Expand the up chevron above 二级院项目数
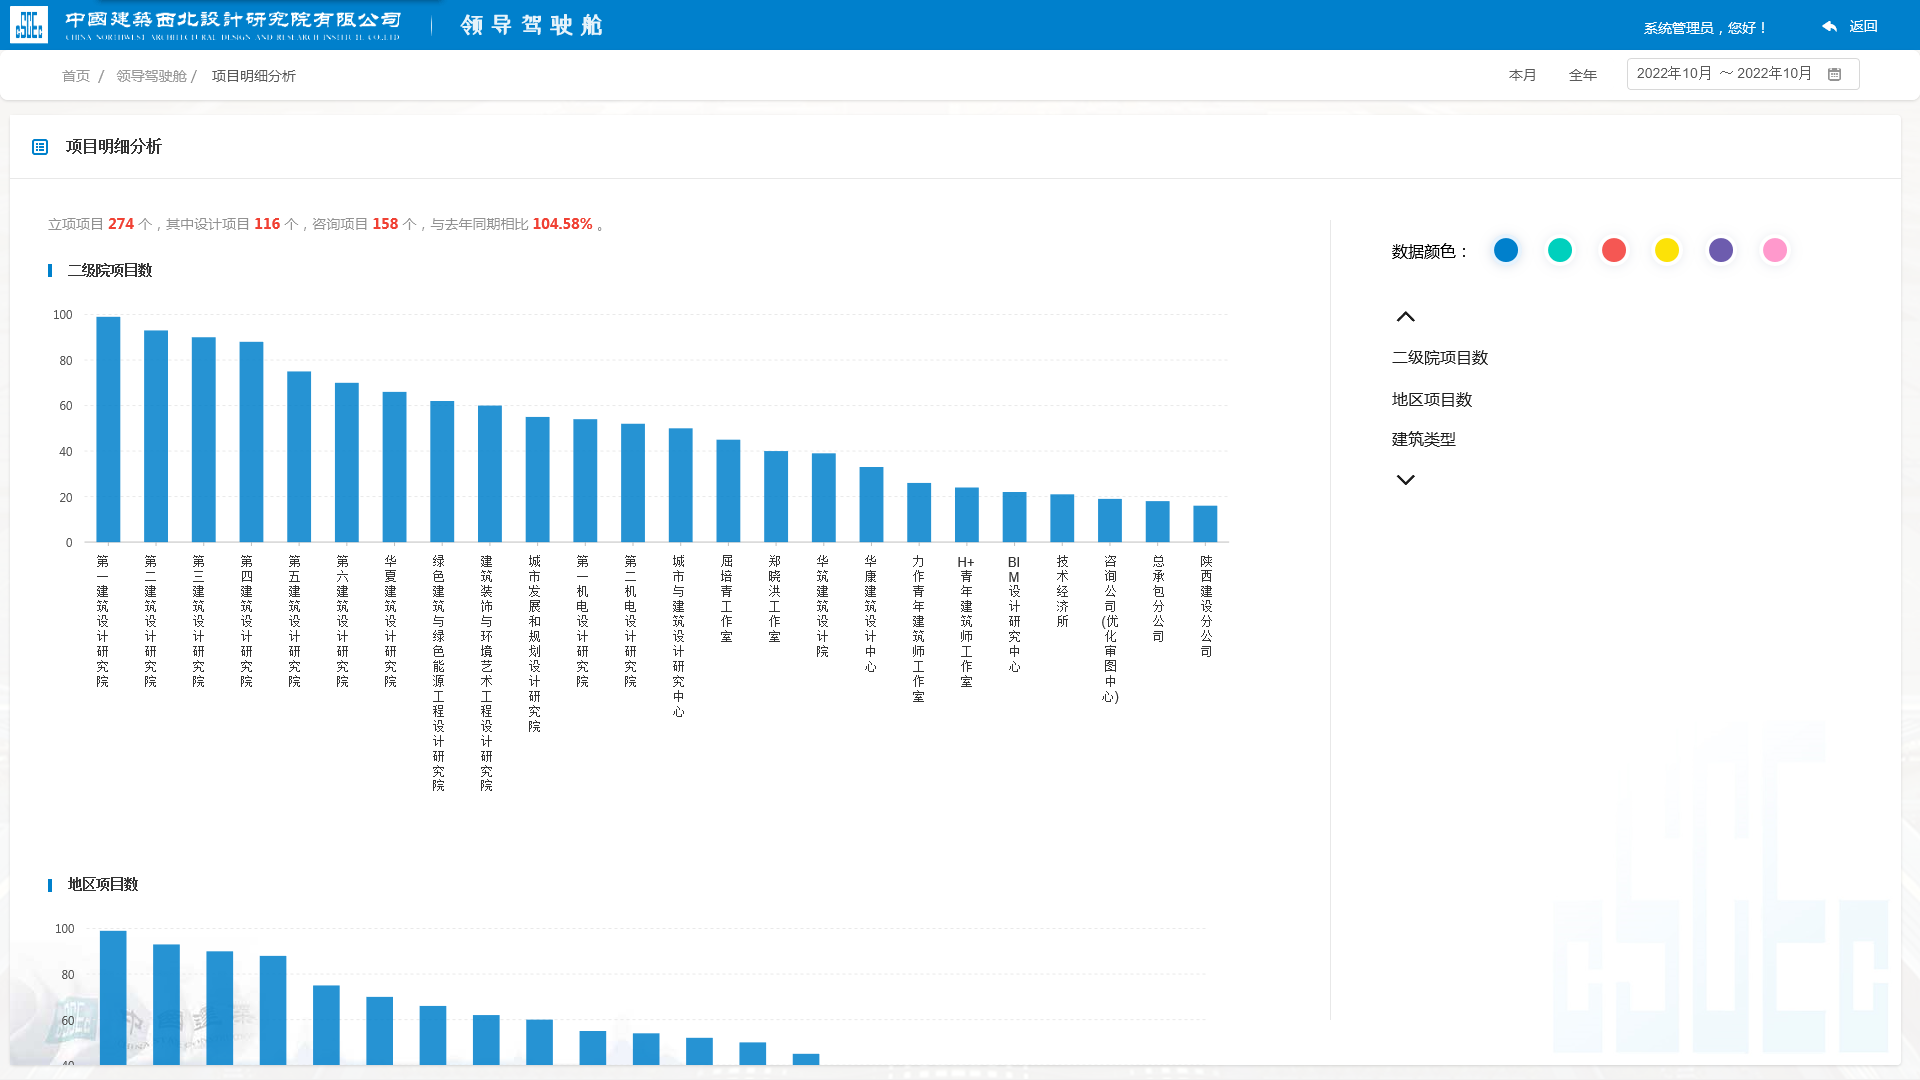The height and width of the screenshot is (1080, 1920). [x=1405, y=317]
